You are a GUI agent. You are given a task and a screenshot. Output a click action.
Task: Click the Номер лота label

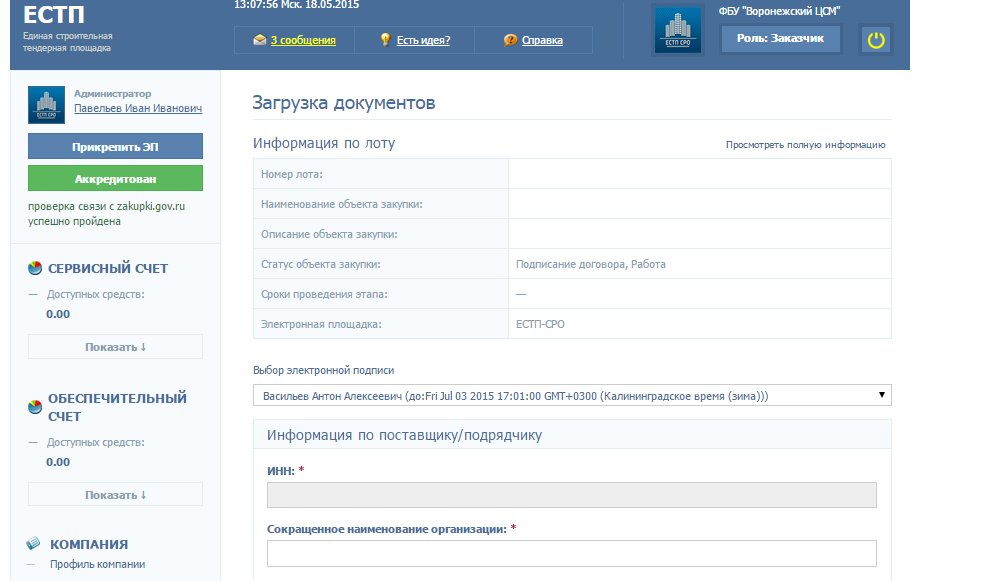pyautogui.click(x=292, y=174)
